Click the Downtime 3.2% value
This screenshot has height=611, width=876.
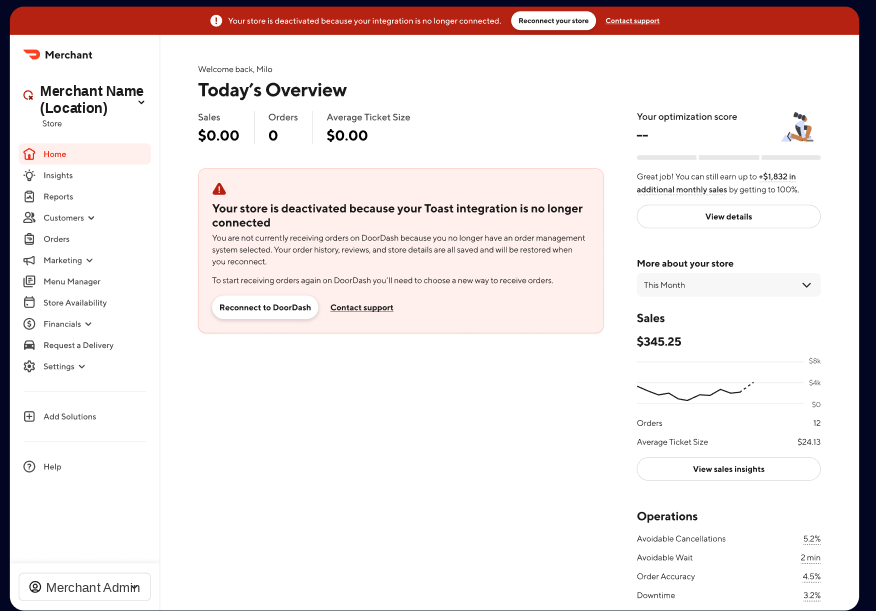coord(812,595)
